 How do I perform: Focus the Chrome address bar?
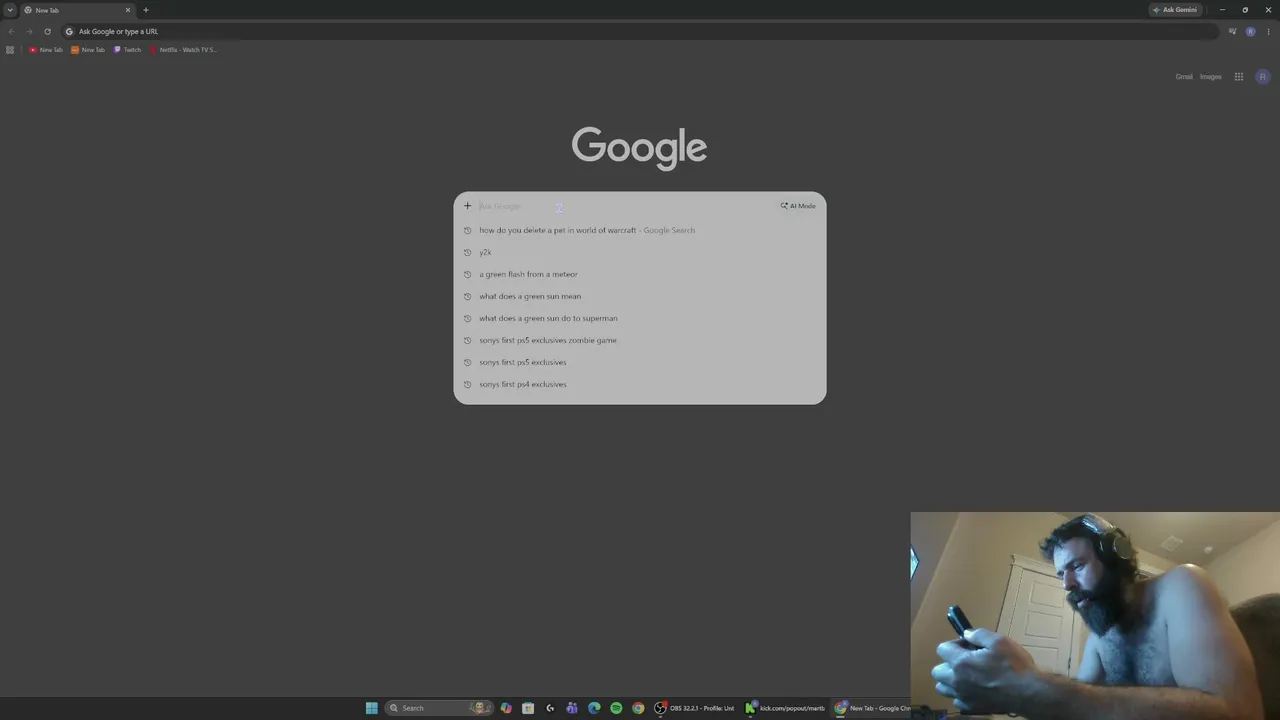(640, 31)
